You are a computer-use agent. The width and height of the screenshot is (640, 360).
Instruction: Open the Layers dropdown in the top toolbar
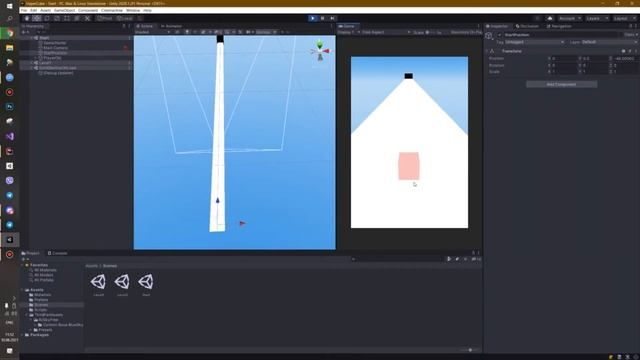597,18
